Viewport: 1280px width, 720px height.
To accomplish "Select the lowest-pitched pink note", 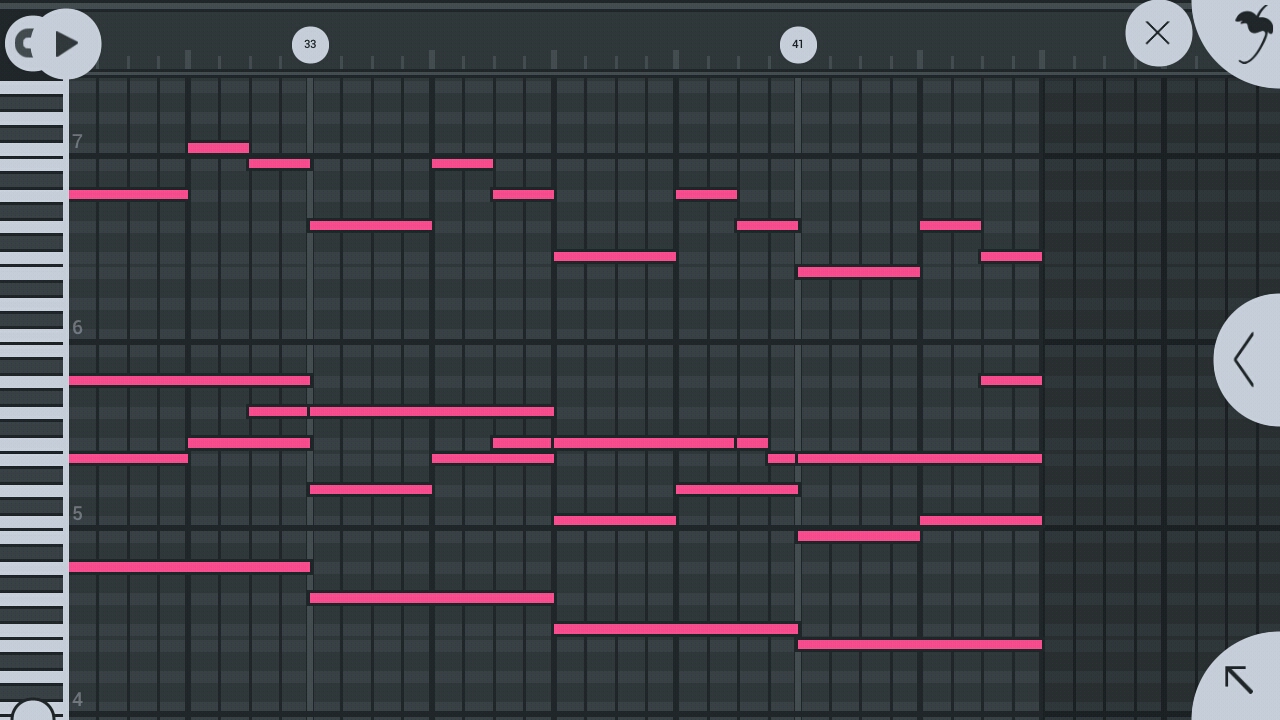I will pyautogui.click(x=920, y=645).
